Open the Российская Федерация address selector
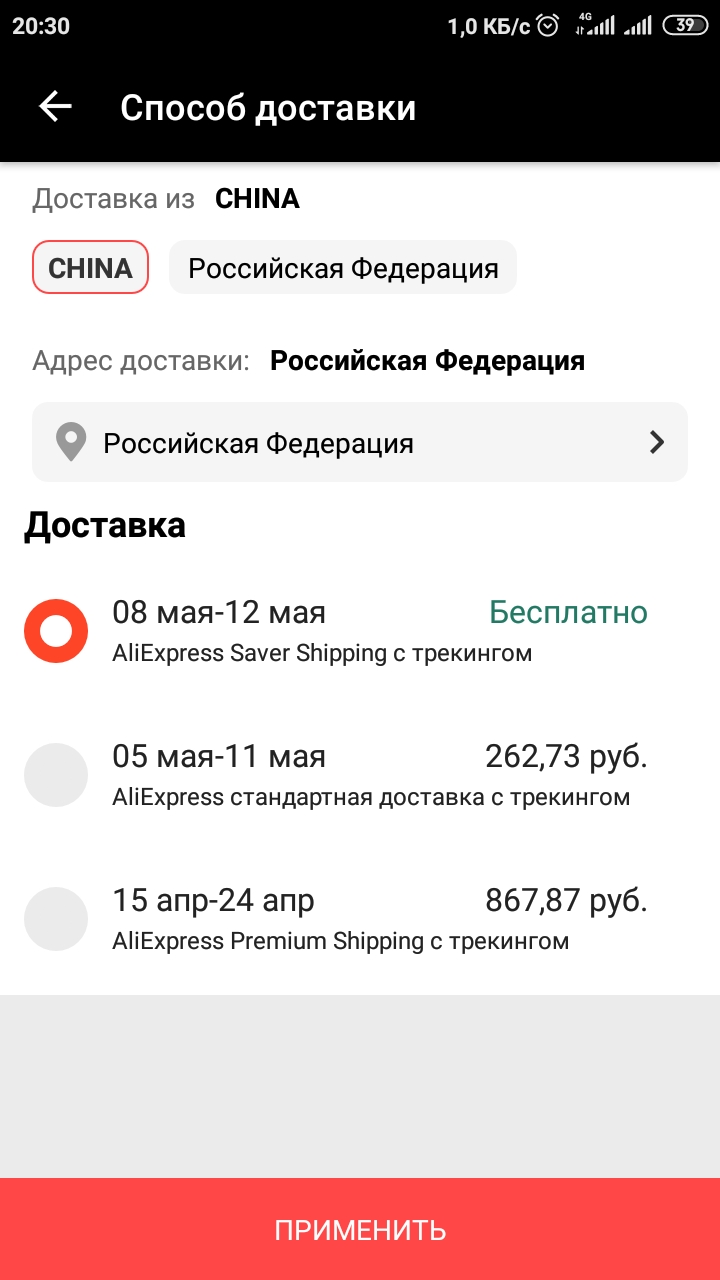The width and height of the screenshot is (720, 1280). (360, 442)
